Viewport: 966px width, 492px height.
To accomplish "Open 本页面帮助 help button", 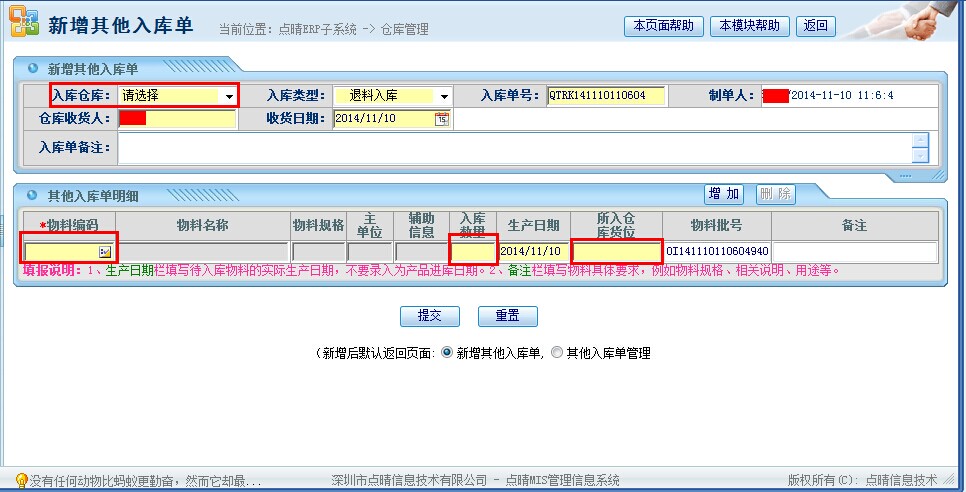I will (663, 26).
